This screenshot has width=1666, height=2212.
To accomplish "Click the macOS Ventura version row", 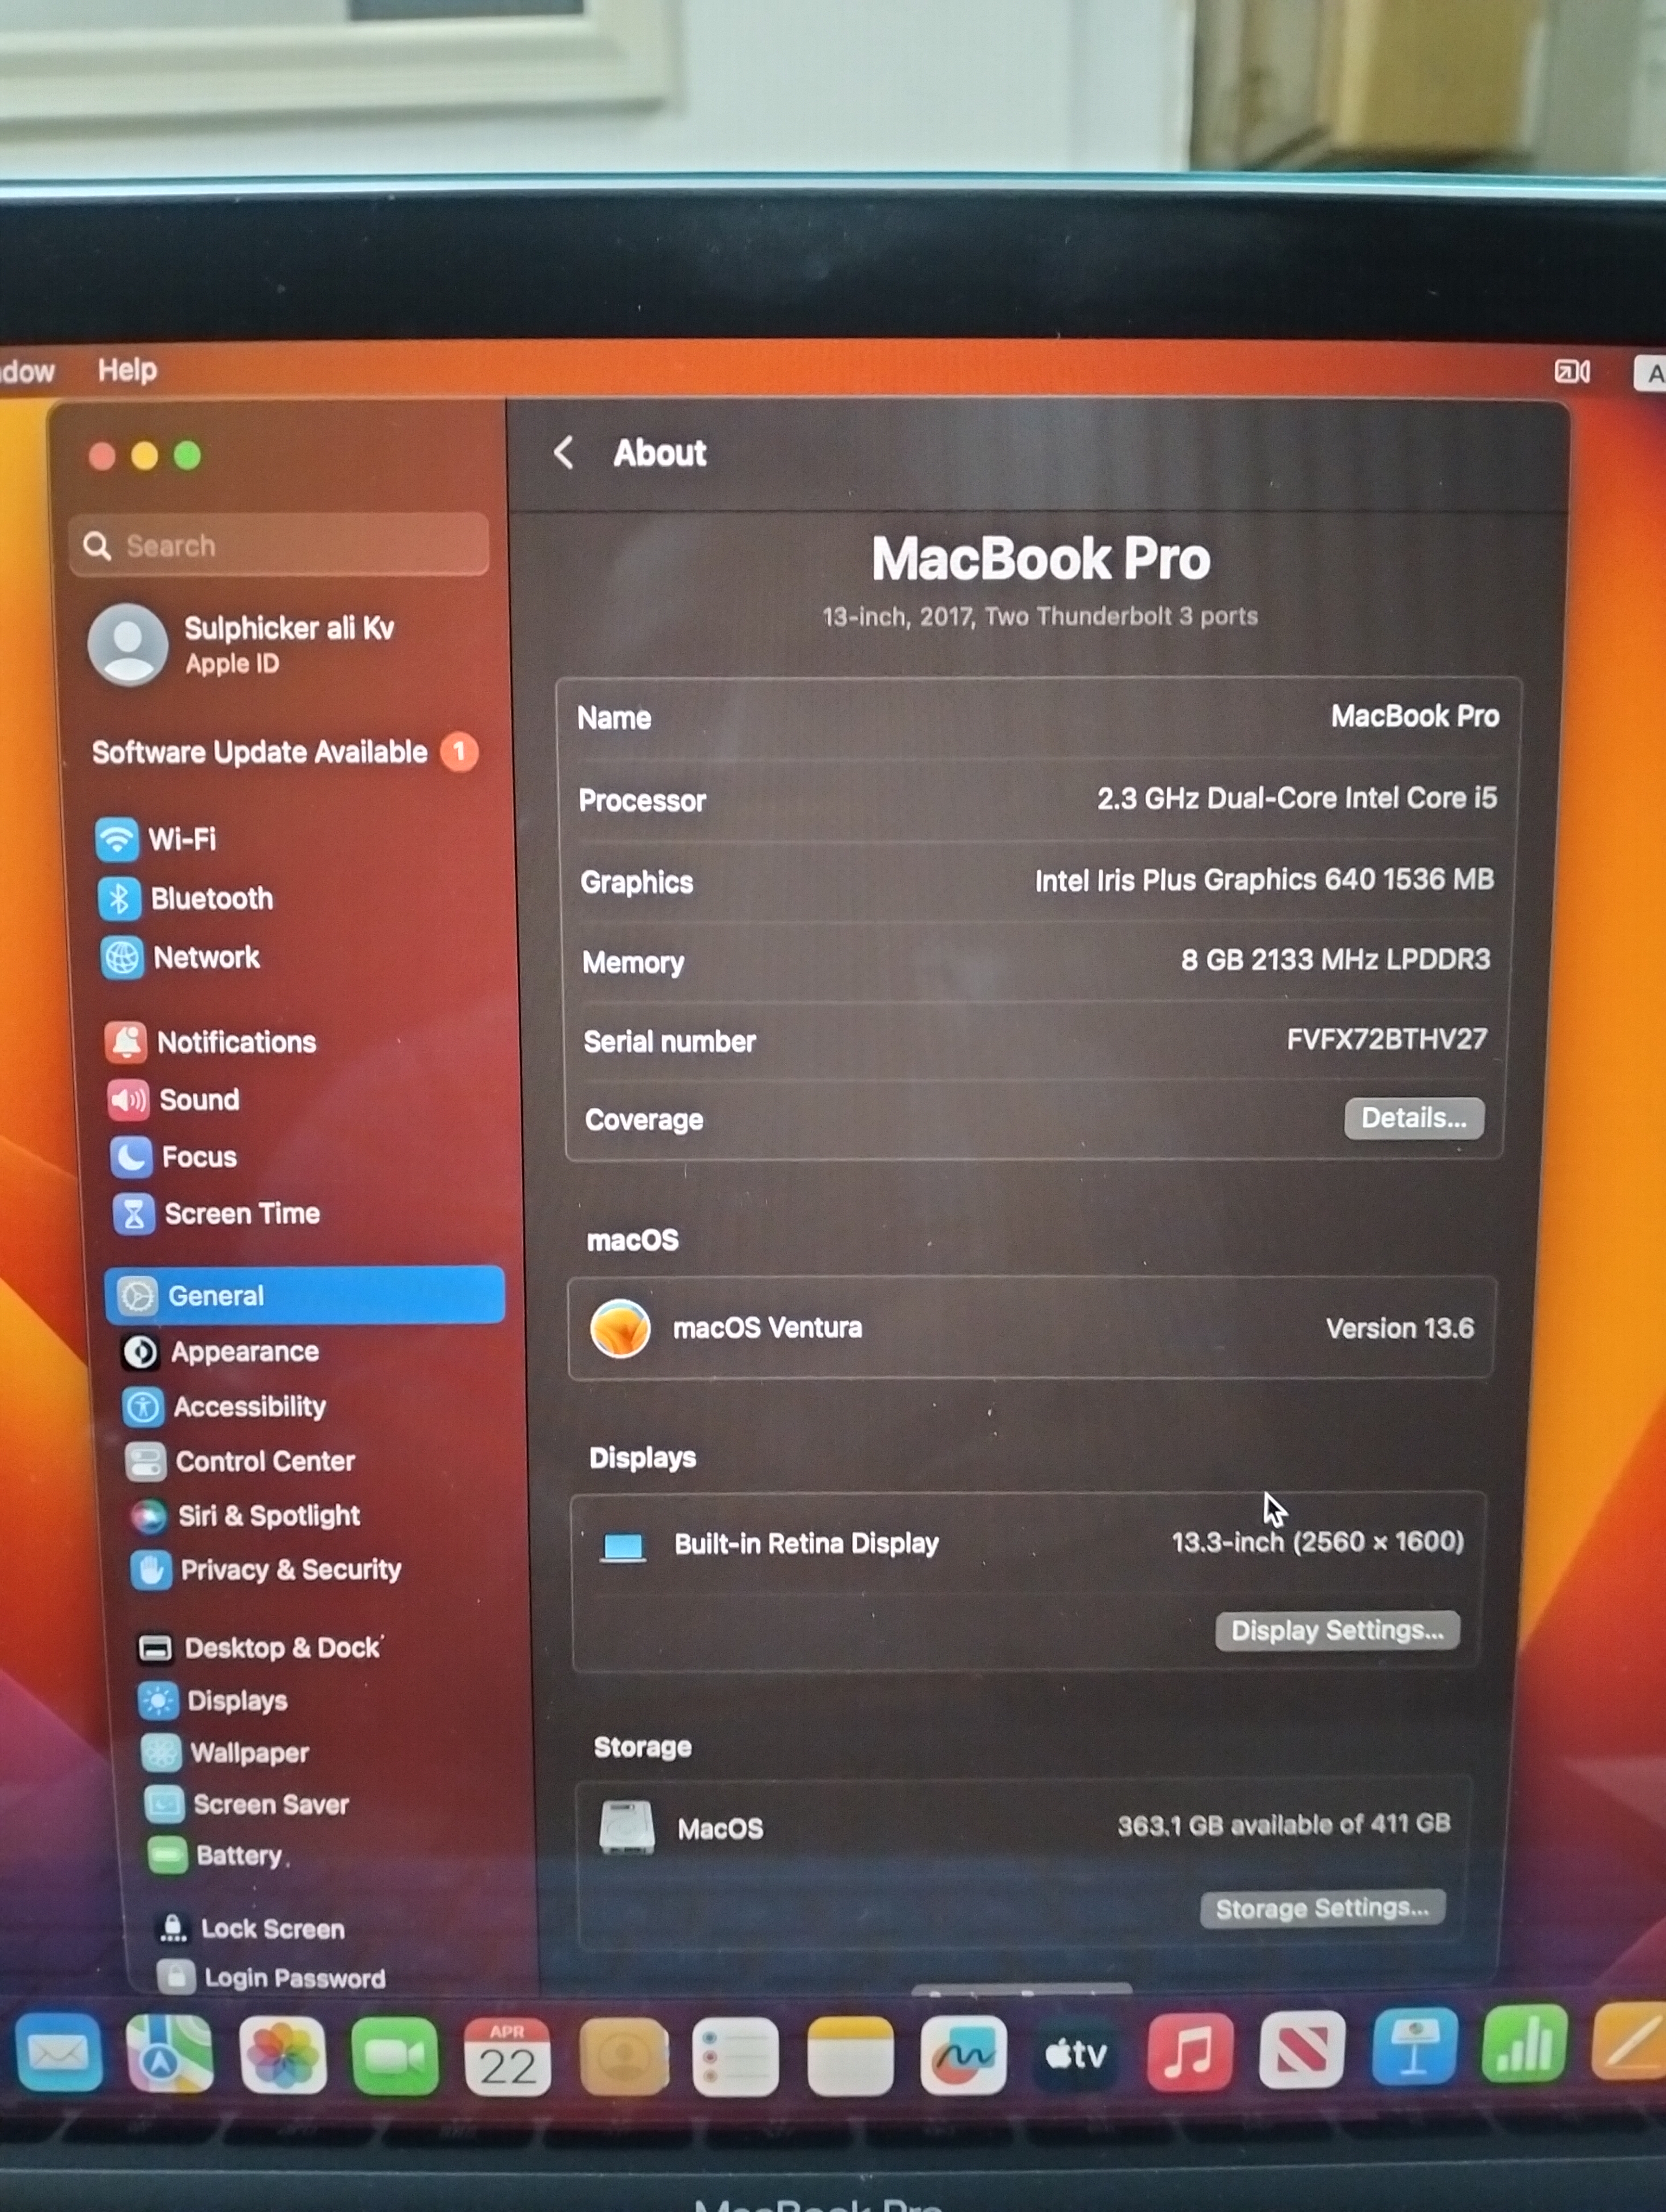I will (1031, 1328).
